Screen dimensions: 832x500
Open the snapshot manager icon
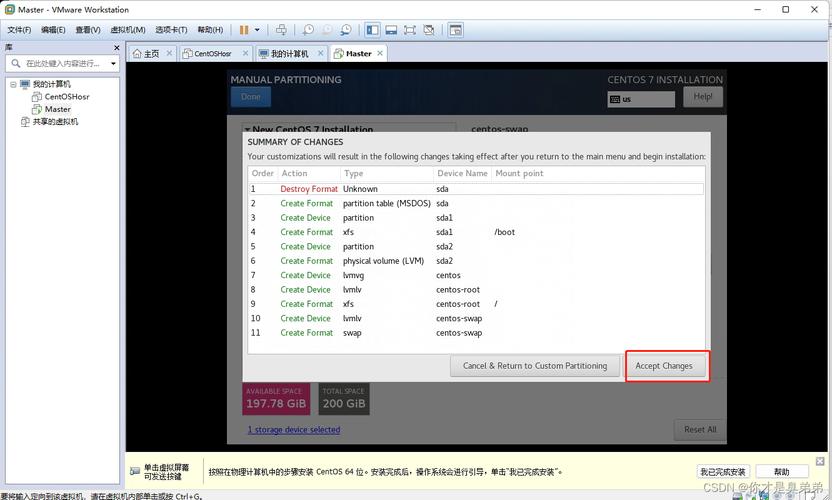tap(345, 30)
